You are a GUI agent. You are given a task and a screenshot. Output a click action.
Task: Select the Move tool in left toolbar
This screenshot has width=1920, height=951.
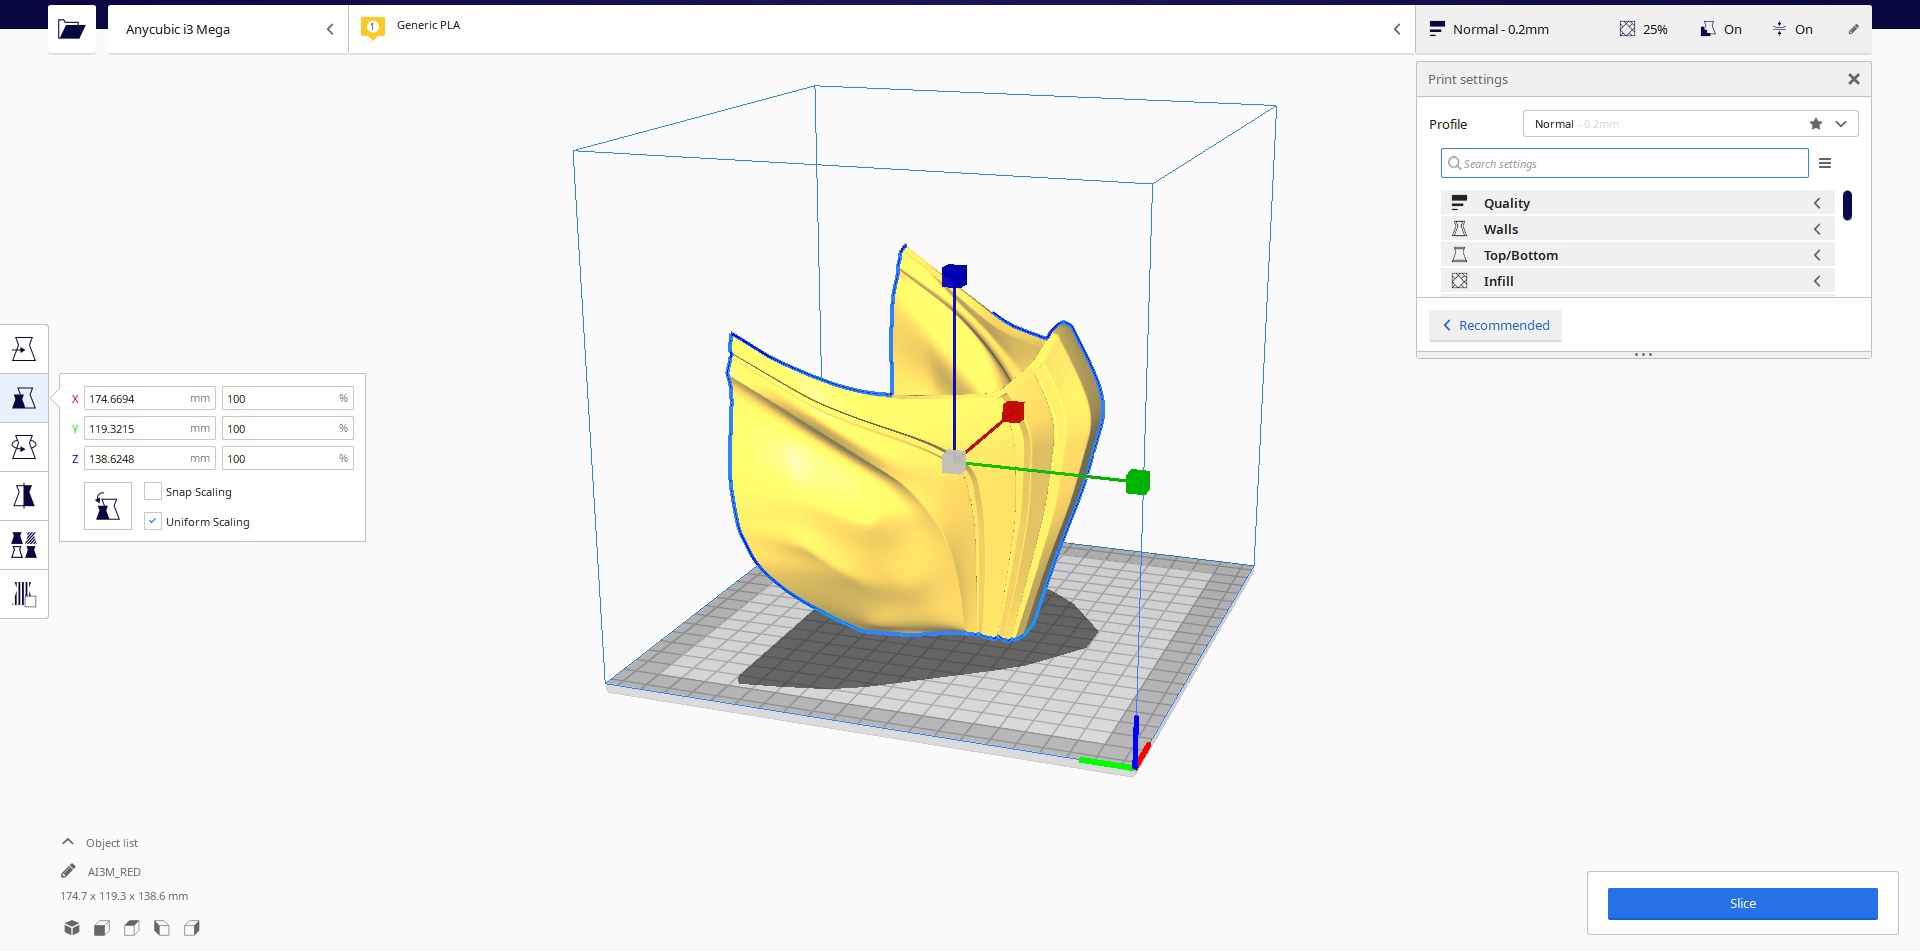tap(24, 349)
